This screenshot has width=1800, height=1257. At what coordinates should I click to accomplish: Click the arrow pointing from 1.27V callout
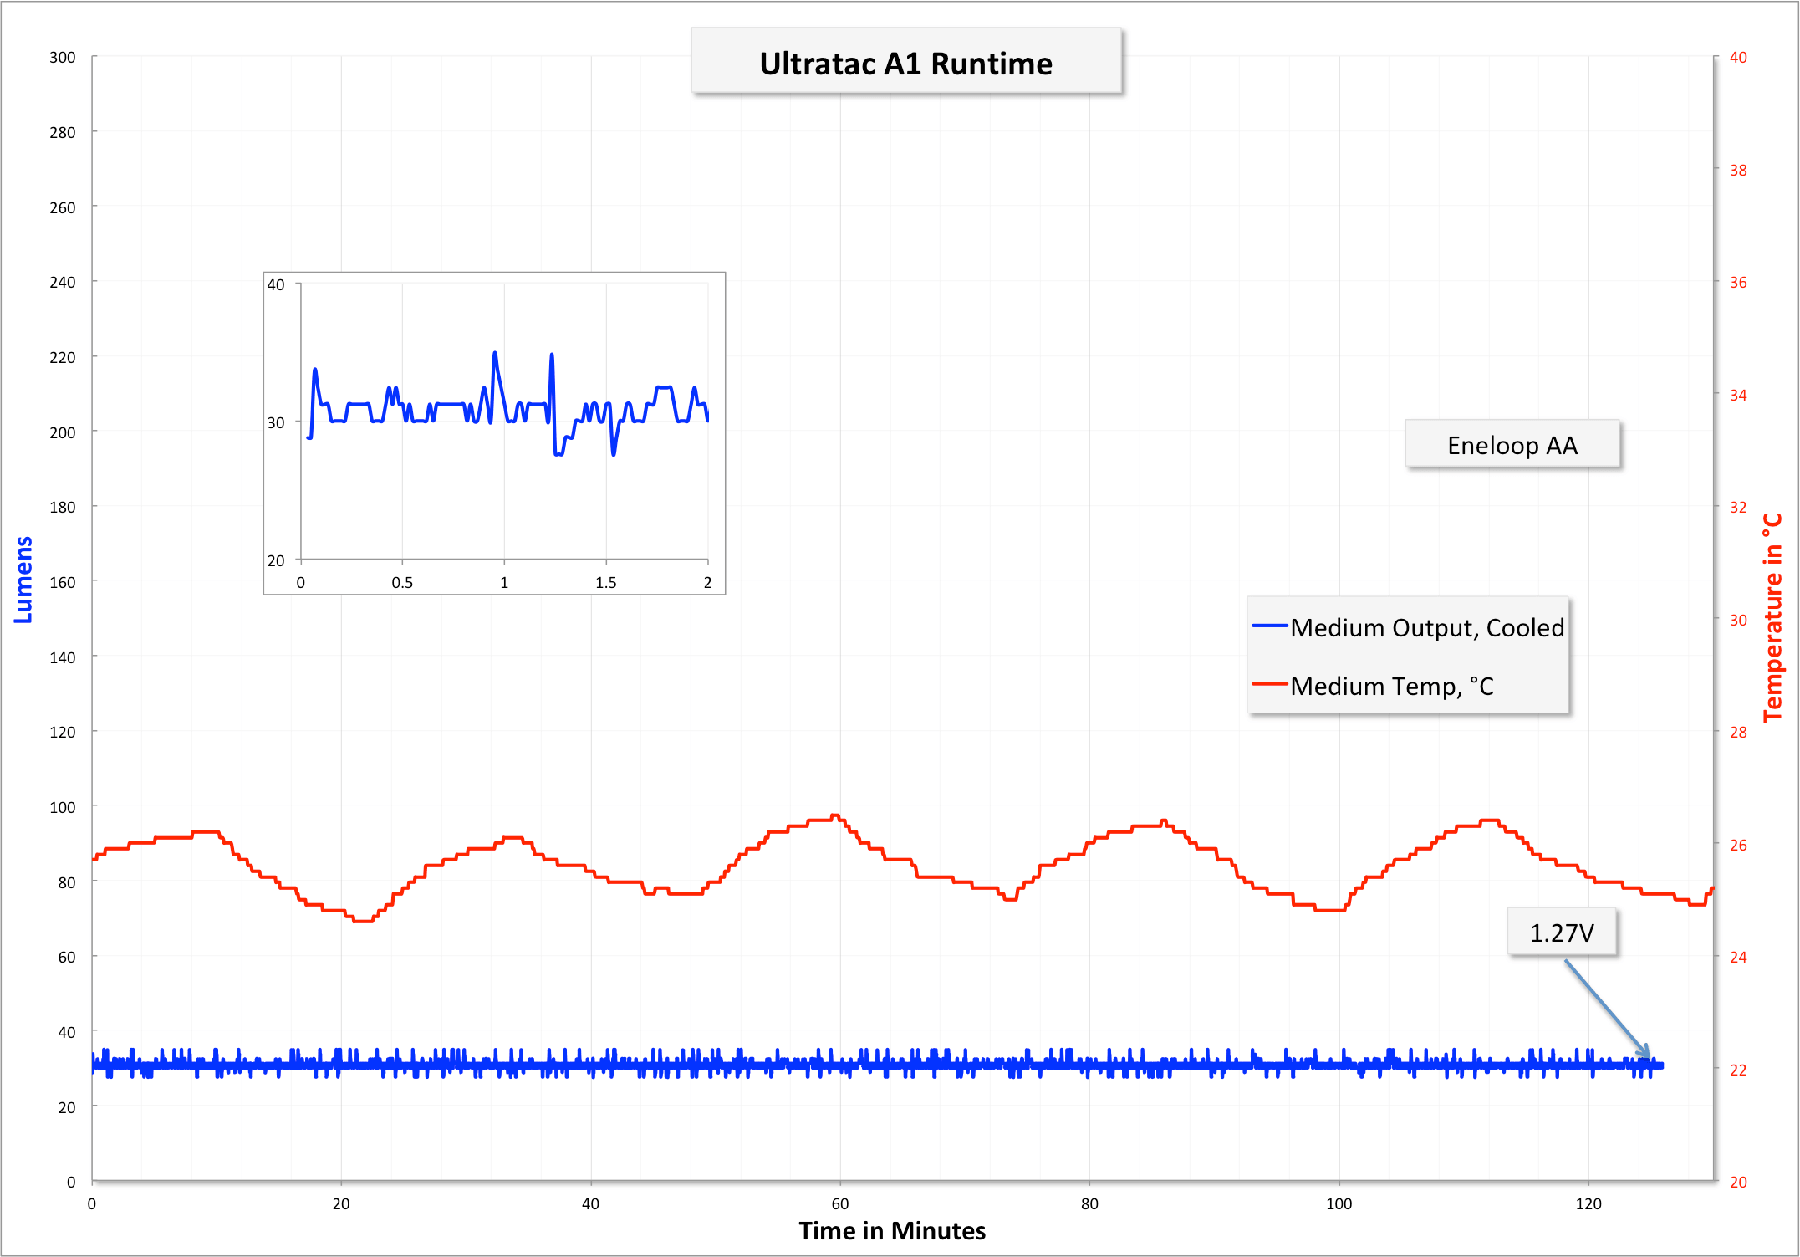[1608, 1008]
